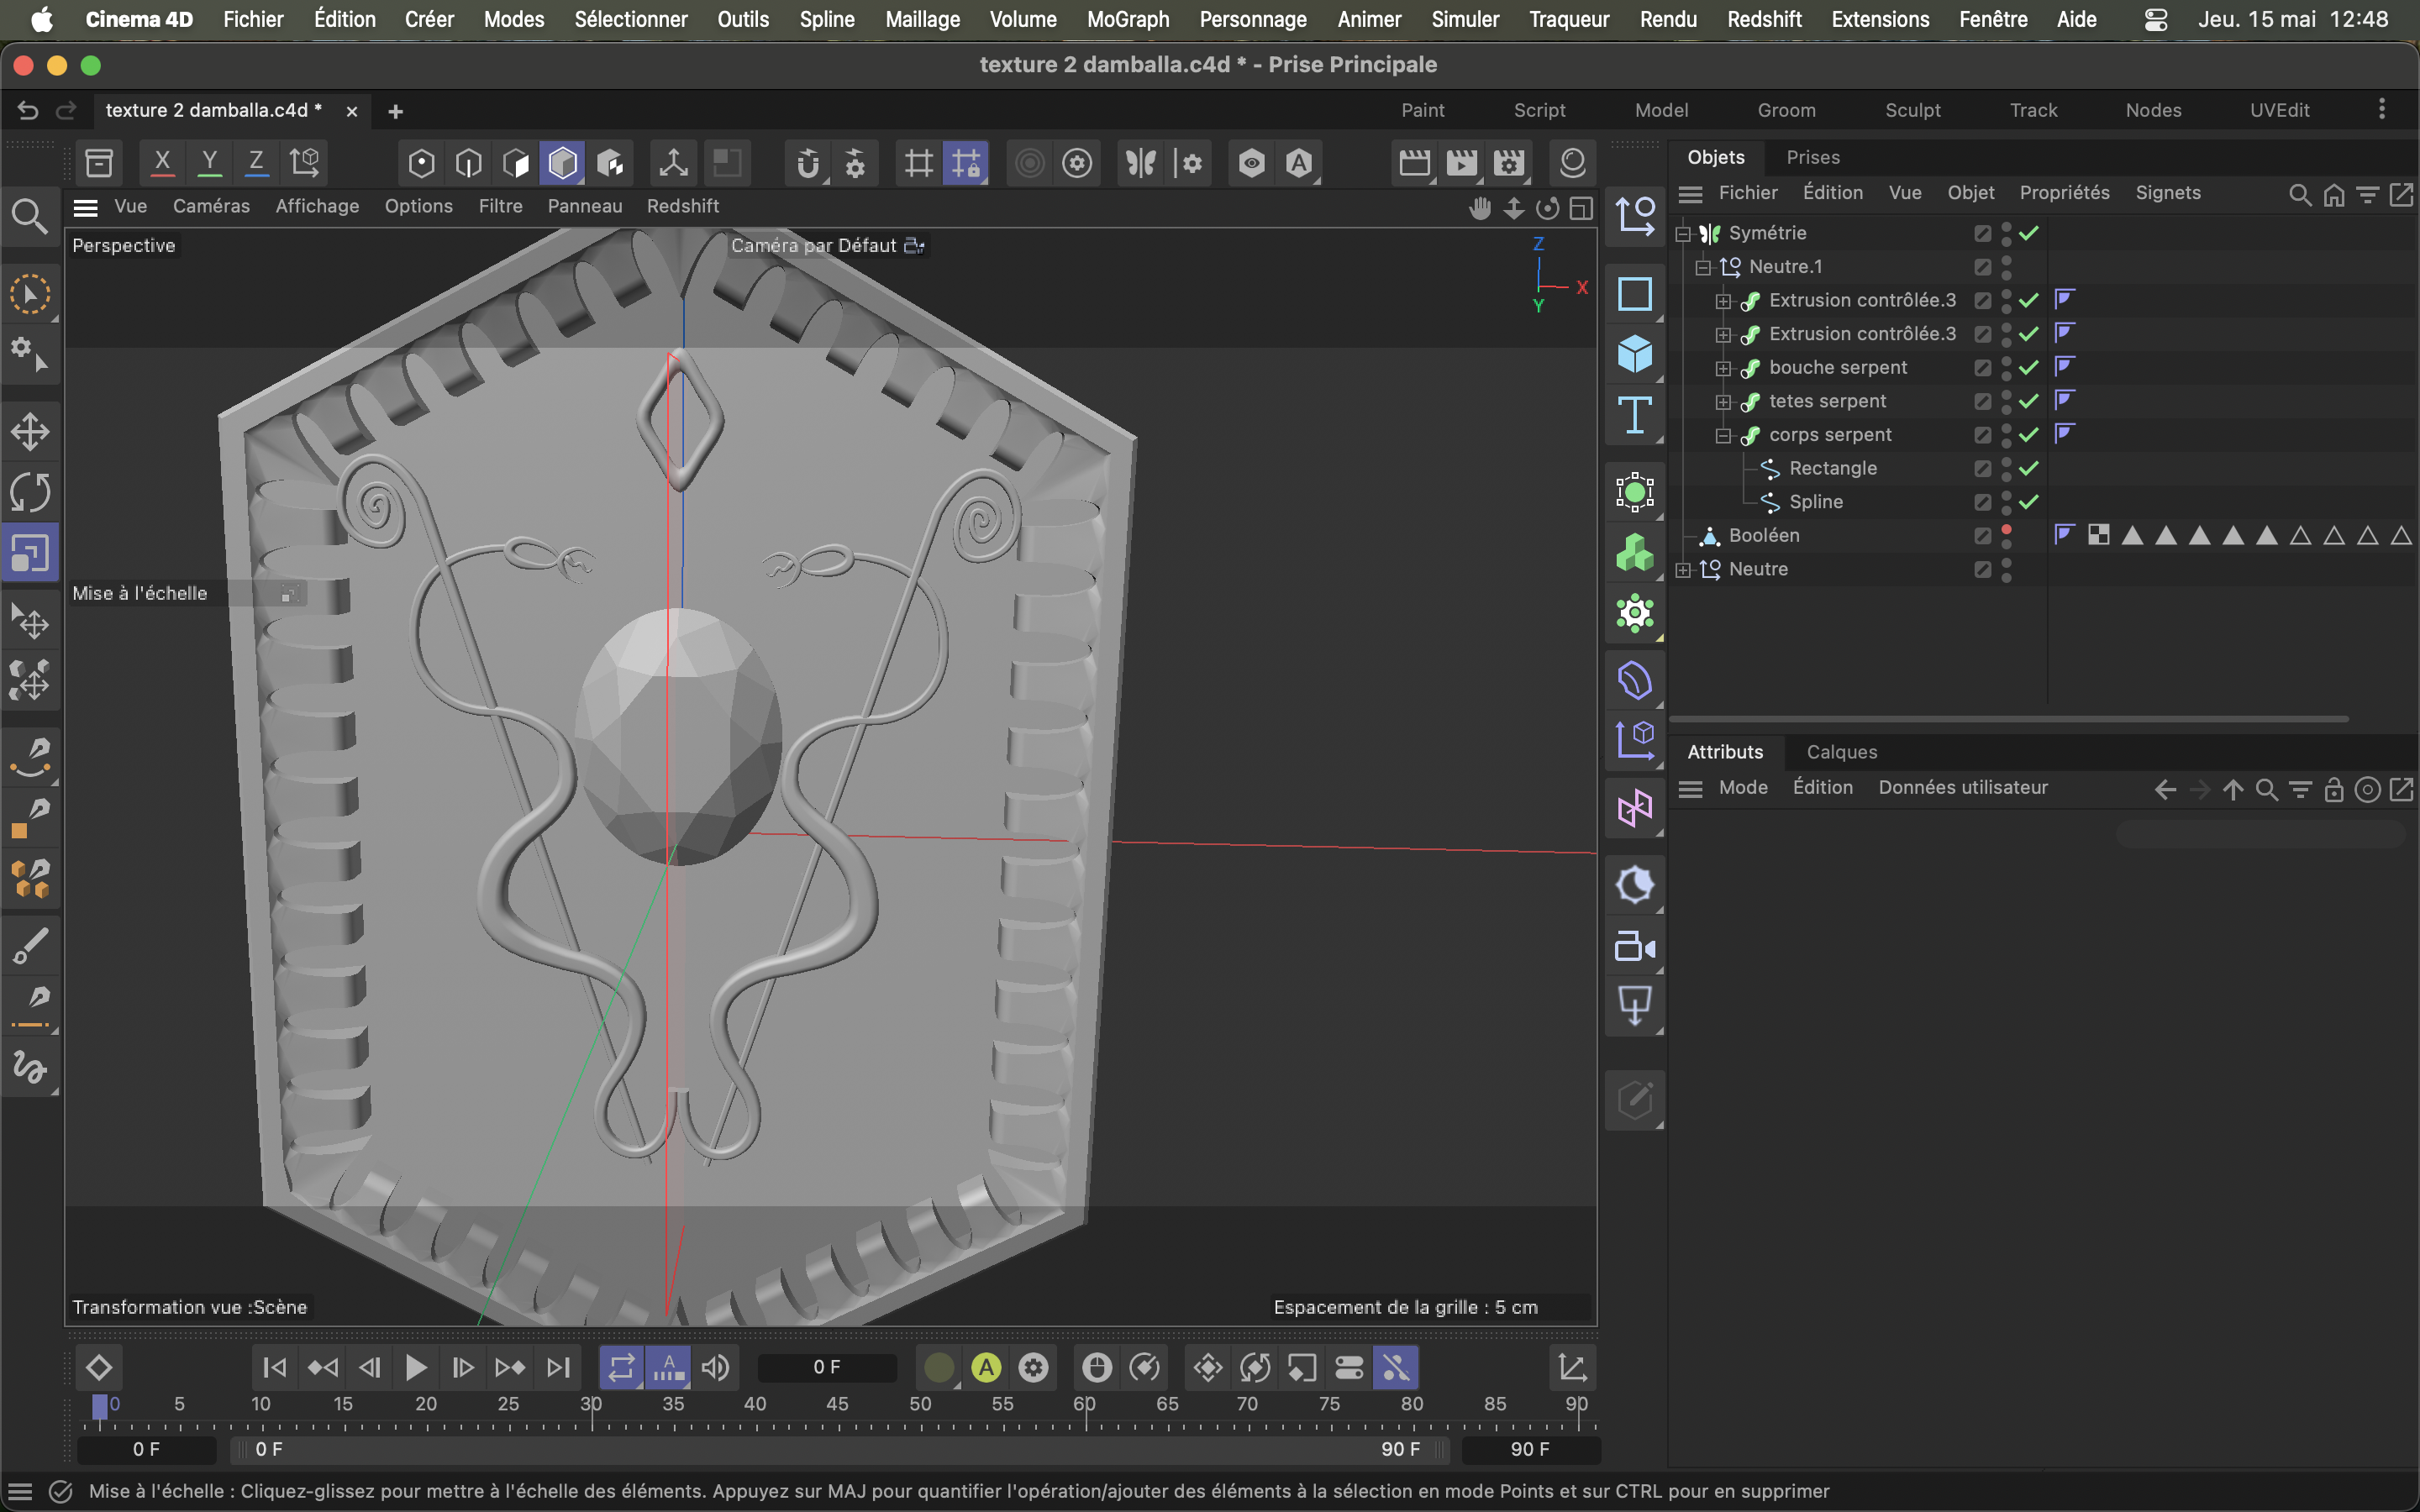Image resolution: width=2420 pixels, height=1512 pixels.
Task: Add a Rectangle spline object
Action: 1634,294
